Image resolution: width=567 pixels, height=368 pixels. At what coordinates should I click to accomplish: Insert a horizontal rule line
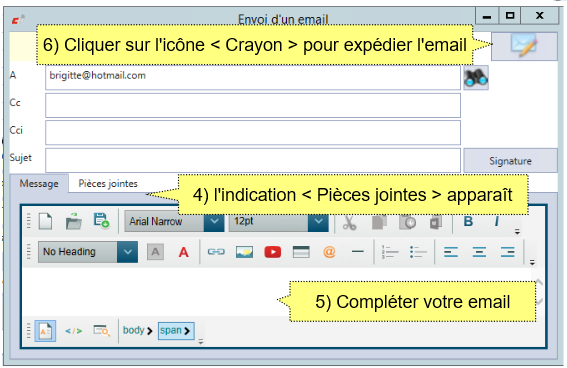pyautogui.click(x=358, y=251)
